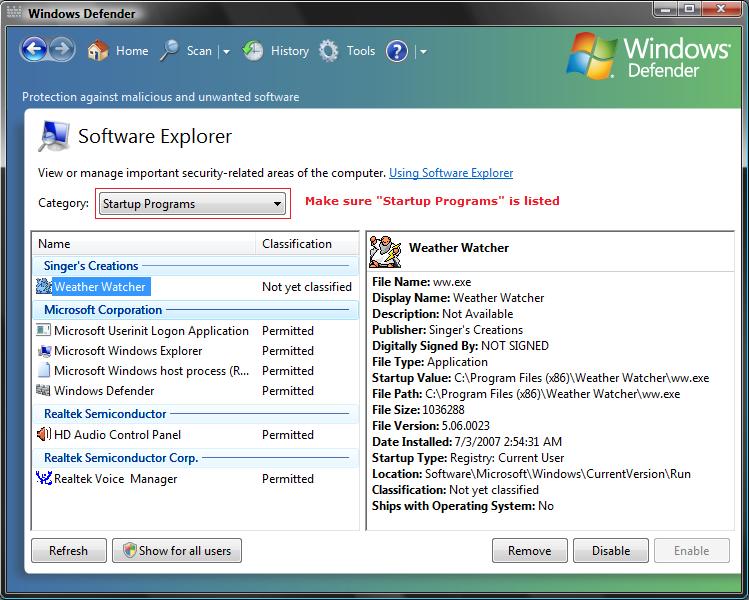This screenshot has height=600, width=749.
Task: Remove the selected Weather Watcher program
Action: 530,550
